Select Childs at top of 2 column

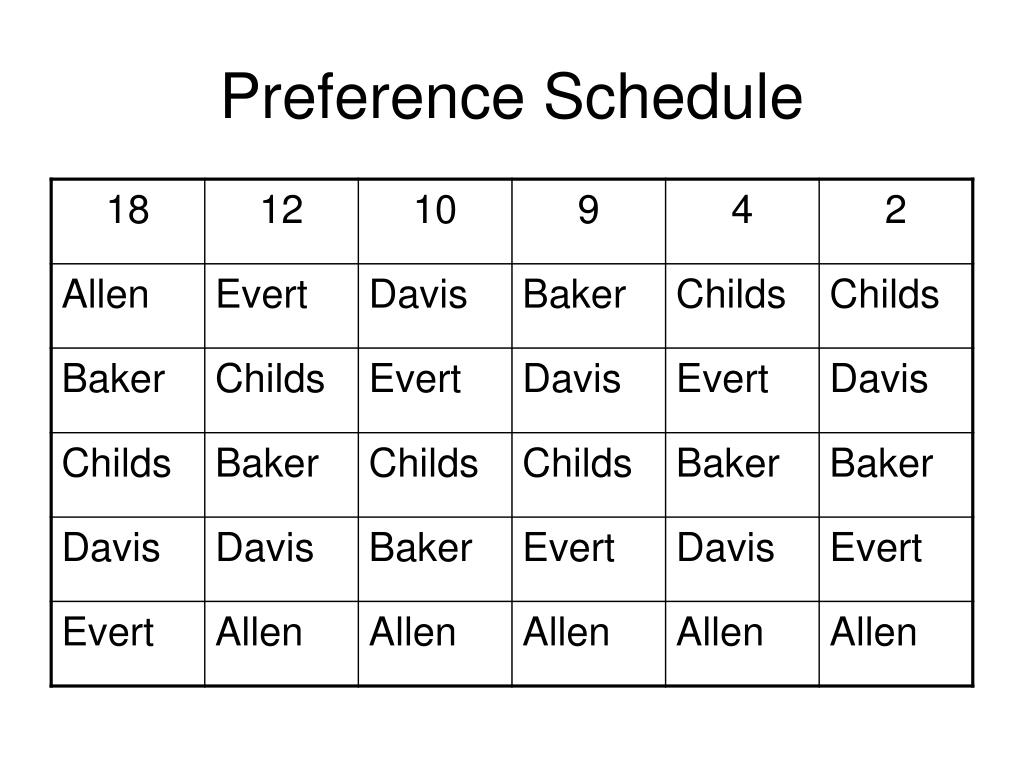pyautogui.click(x=884, y=294)
